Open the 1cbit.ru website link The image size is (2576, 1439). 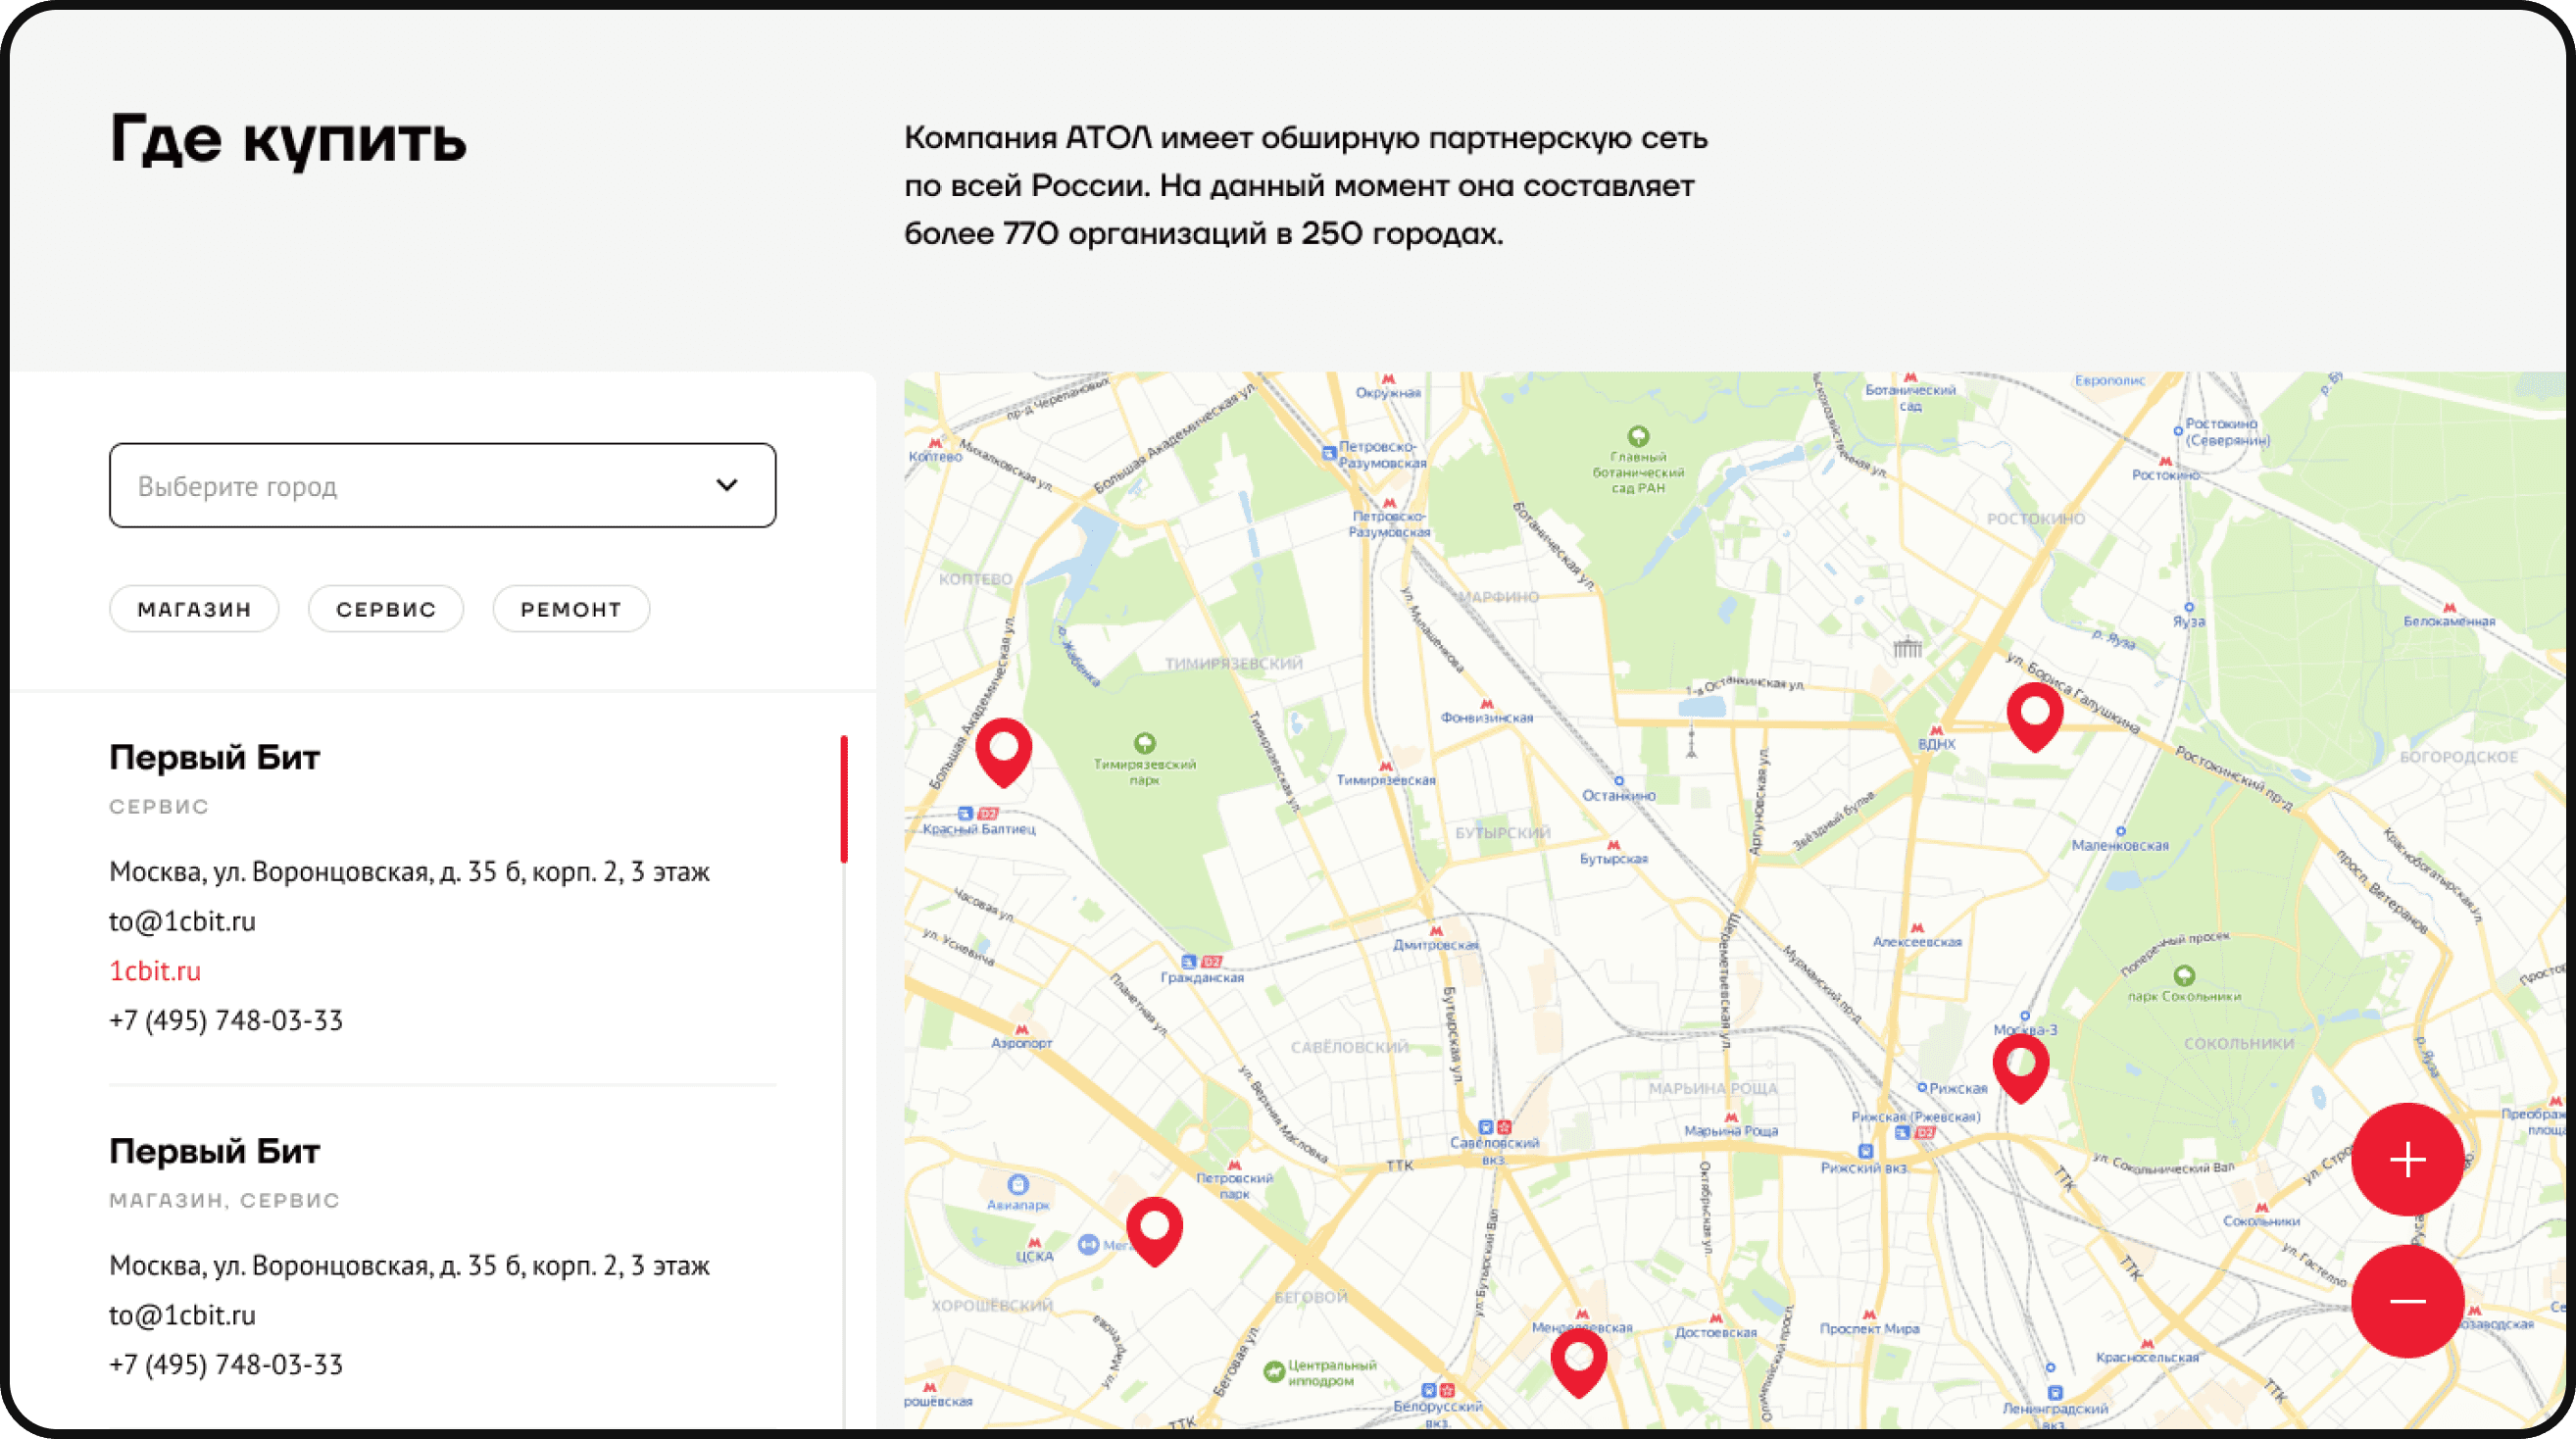pos(155,971)
